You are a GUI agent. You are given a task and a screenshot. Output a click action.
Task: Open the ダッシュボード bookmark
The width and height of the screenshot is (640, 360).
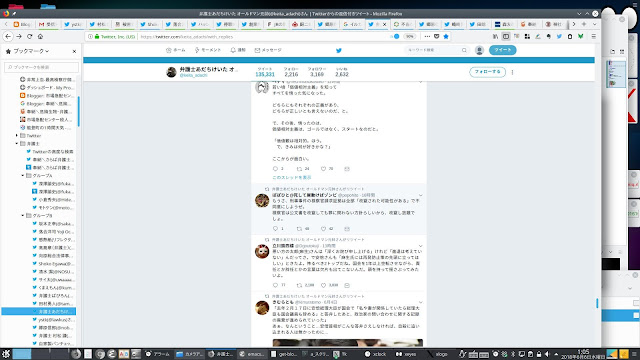(47, 87)
